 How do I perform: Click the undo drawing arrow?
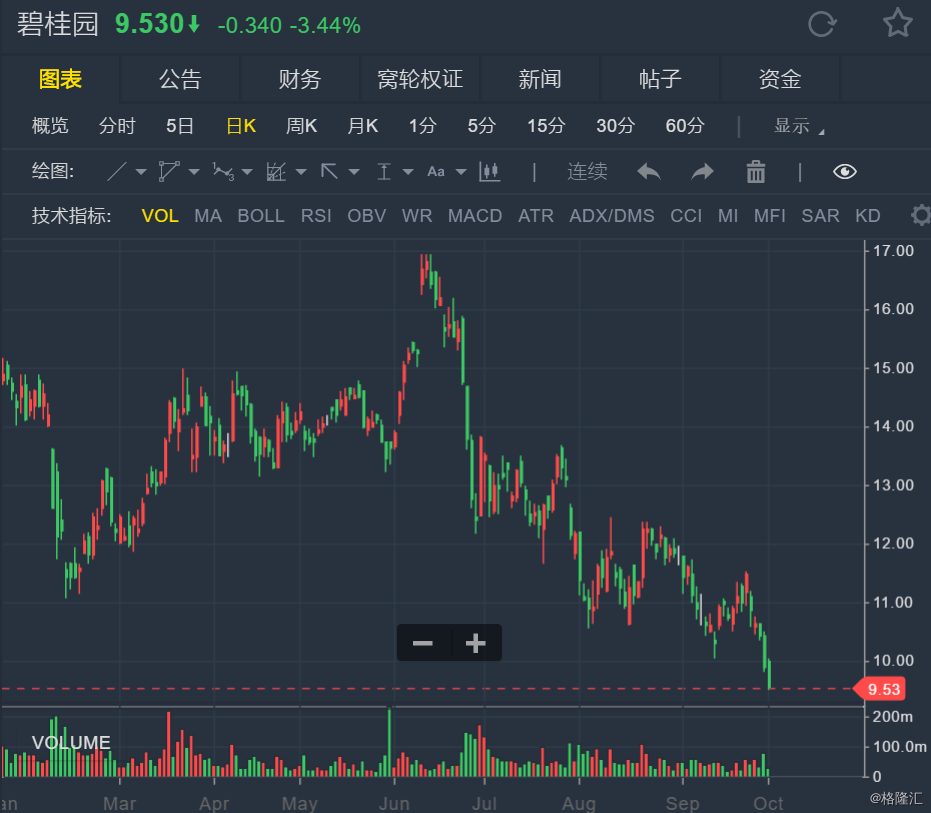click(648, 172)
